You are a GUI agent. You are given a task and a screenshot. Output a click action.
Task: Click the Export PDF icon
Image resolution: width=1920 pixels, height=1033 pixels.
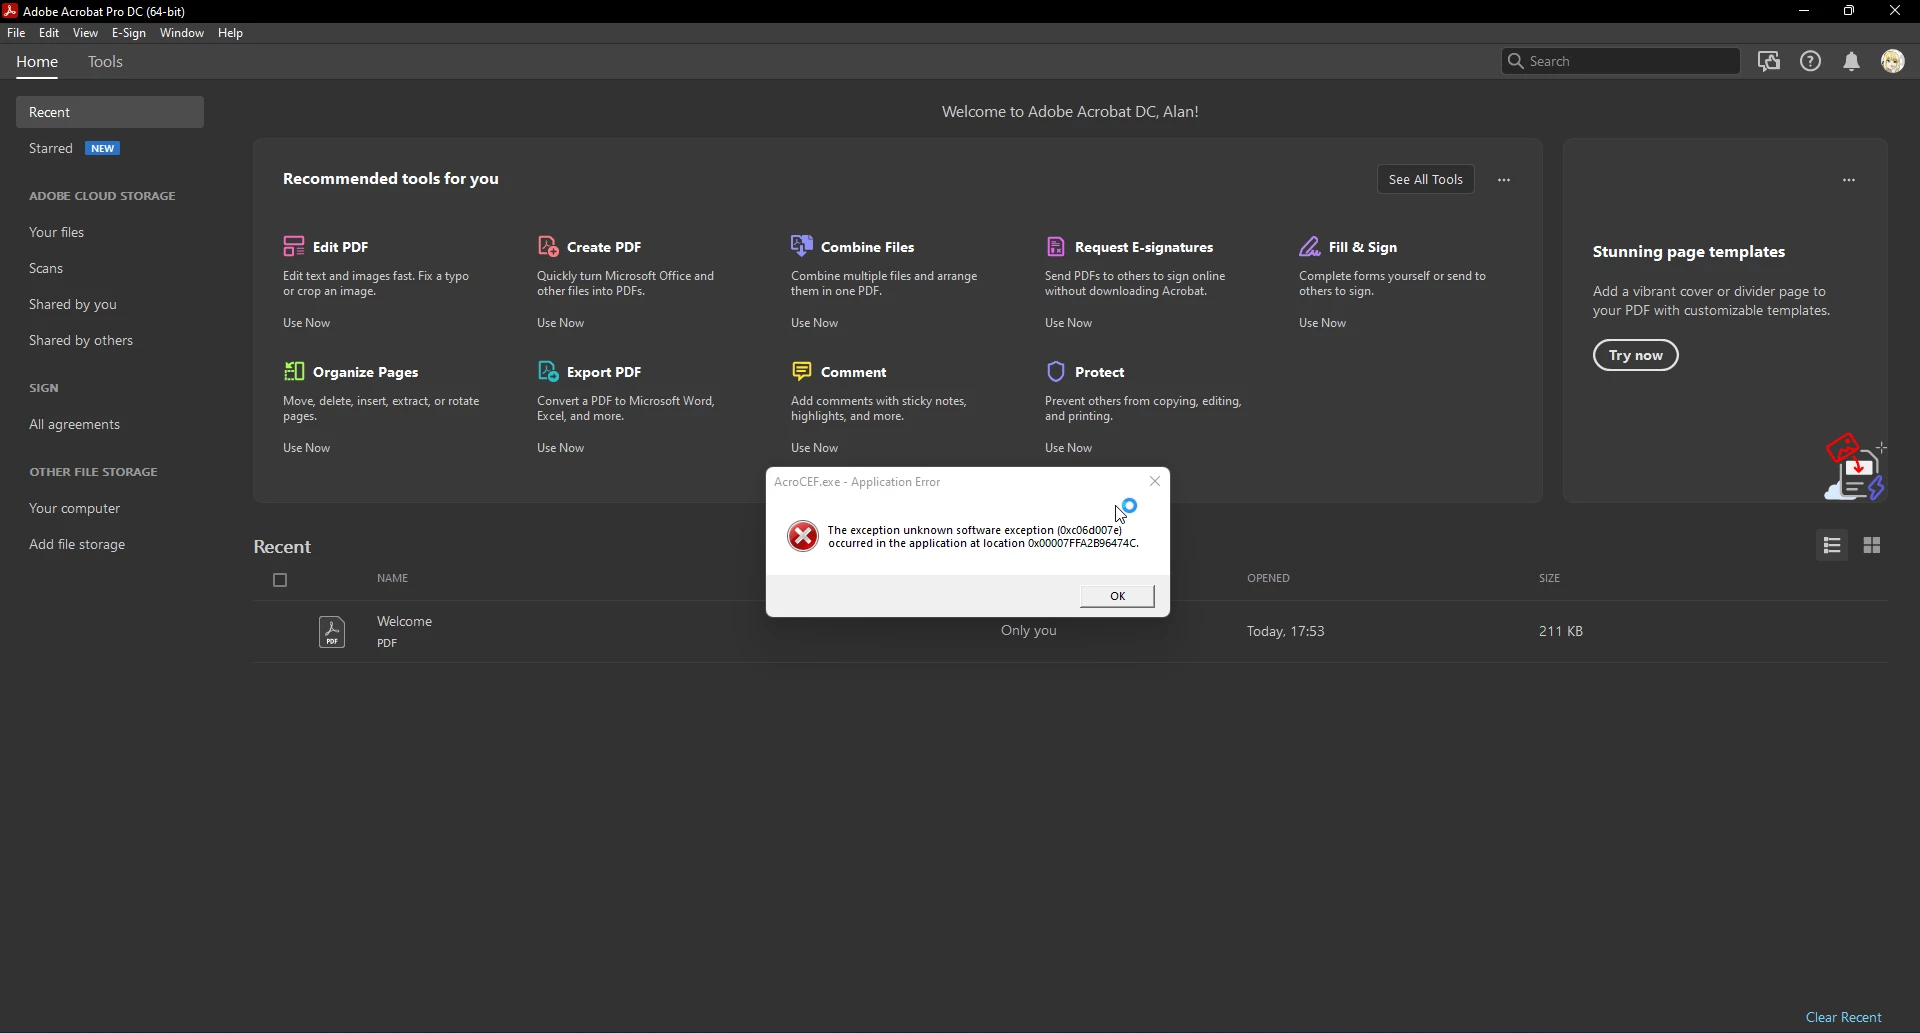(x=548, y=371)
